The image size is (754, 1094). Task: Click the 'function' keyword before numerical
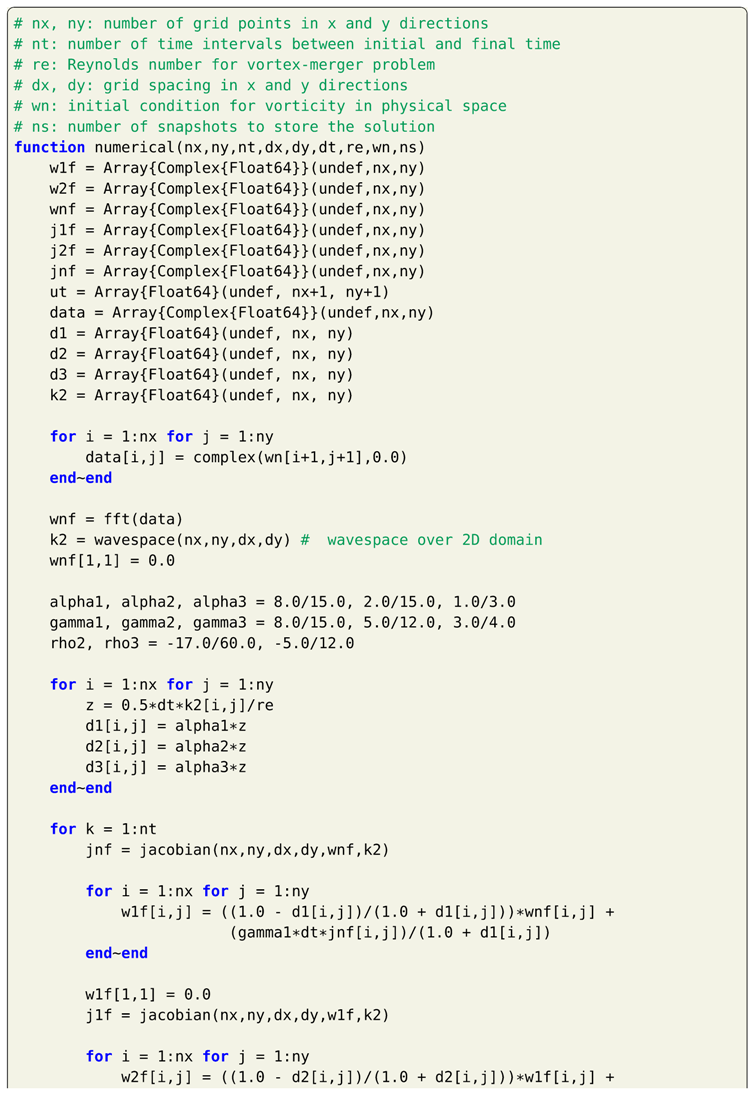(x=50, y=147)
